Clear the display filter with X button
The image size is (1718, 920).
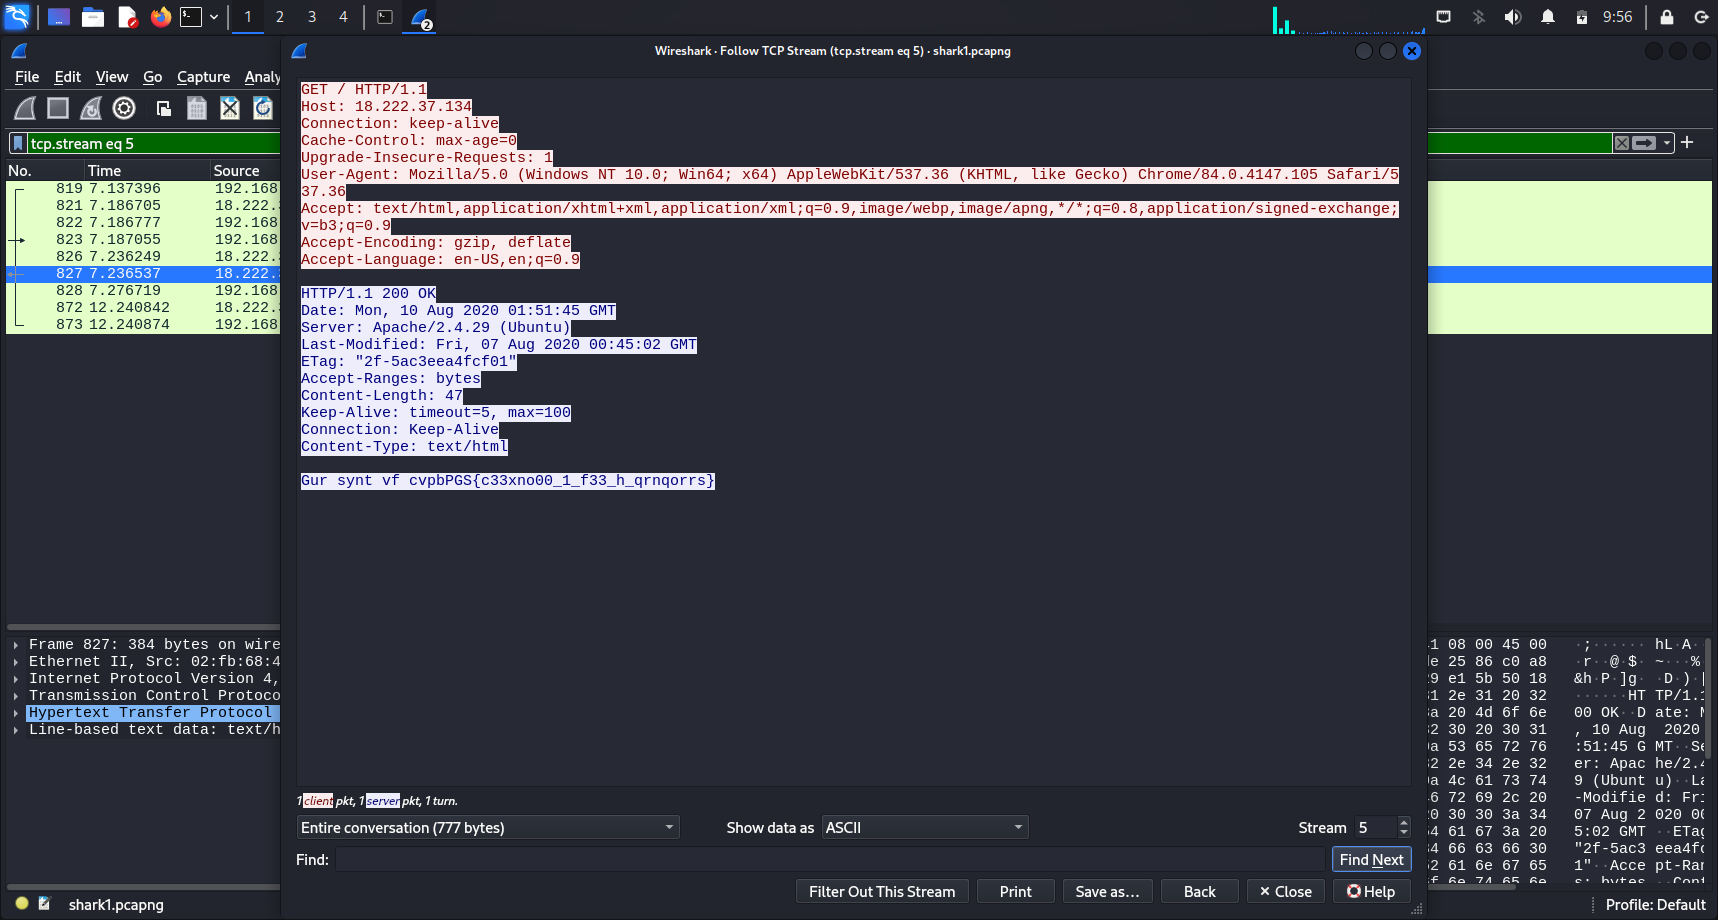coord(1621,143)
